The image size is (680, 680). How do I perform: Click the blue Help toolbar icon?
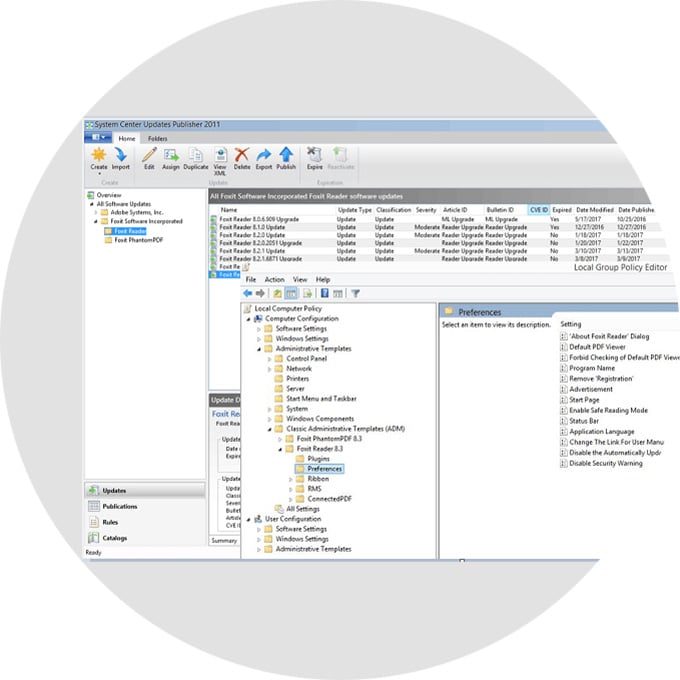tap(324, 294)
